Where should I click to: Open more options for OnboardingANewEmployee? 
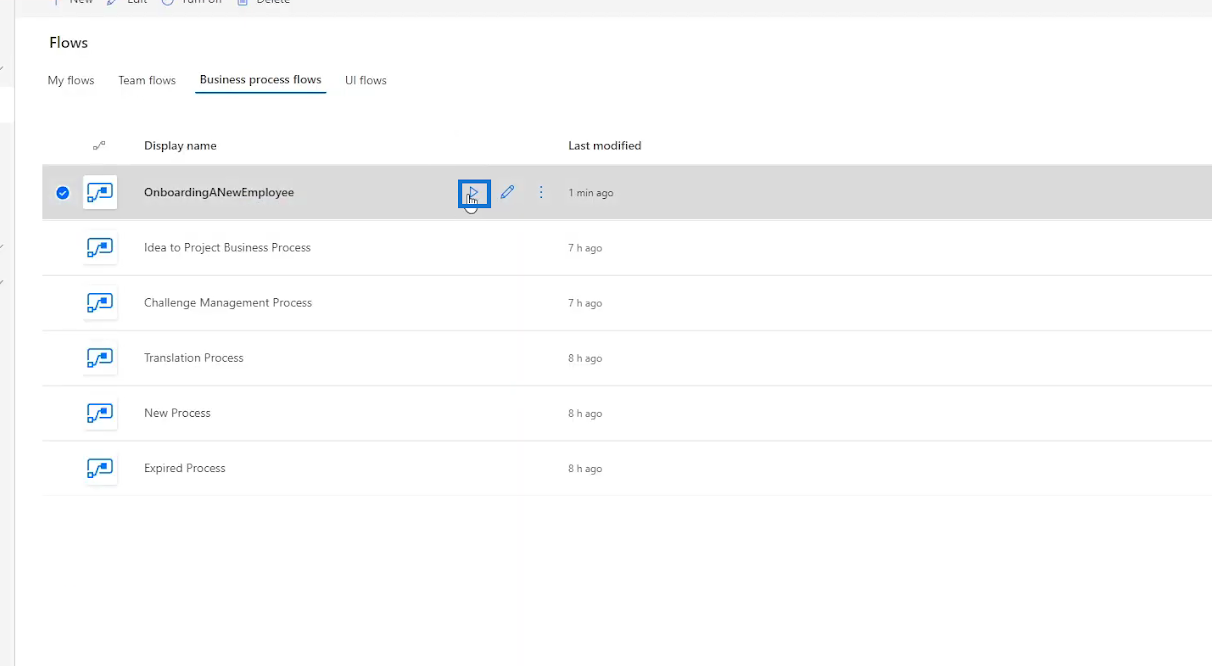(x=541, y=192)
